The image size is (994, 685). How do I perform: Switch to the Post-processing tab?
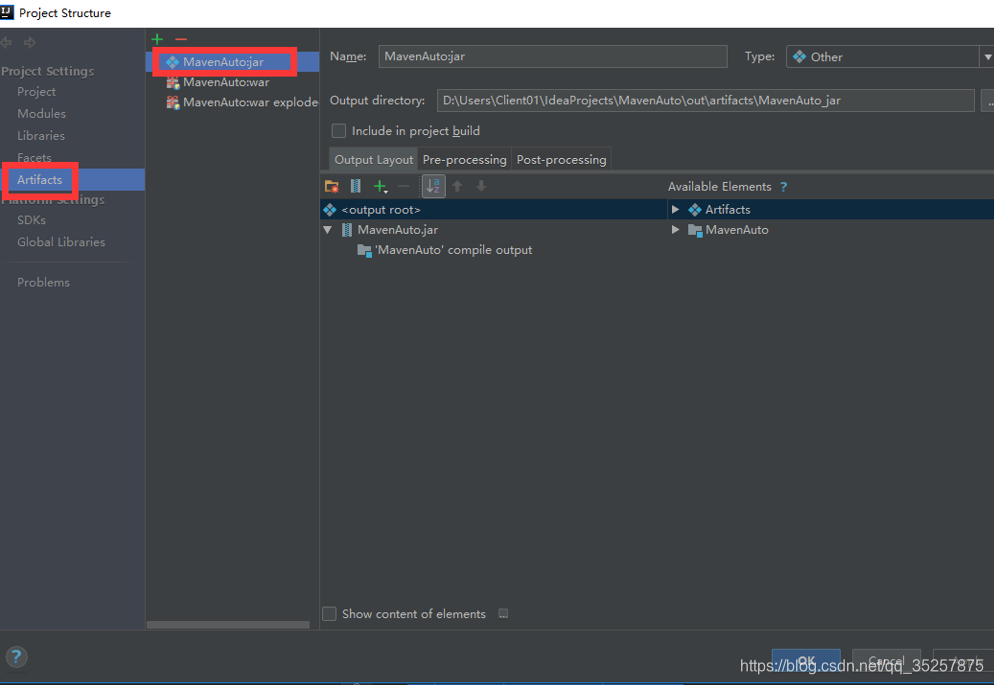[561, 160]
